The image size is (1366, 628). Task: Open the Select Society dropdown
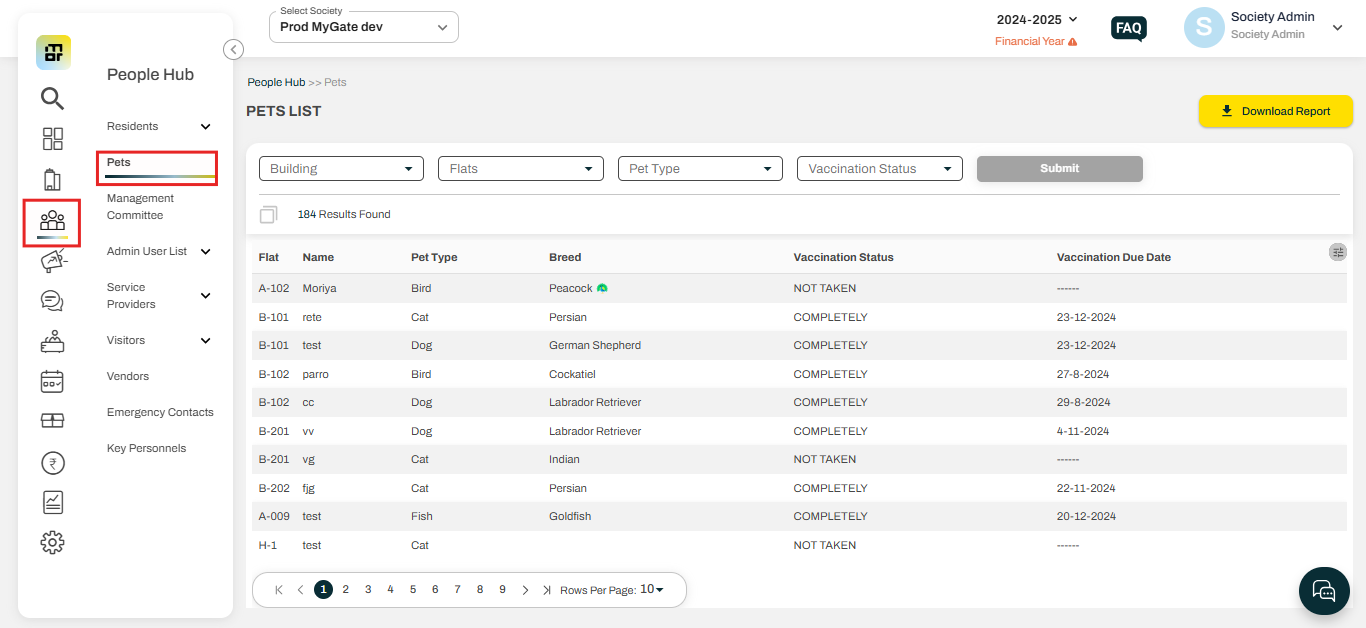(364, 27)
